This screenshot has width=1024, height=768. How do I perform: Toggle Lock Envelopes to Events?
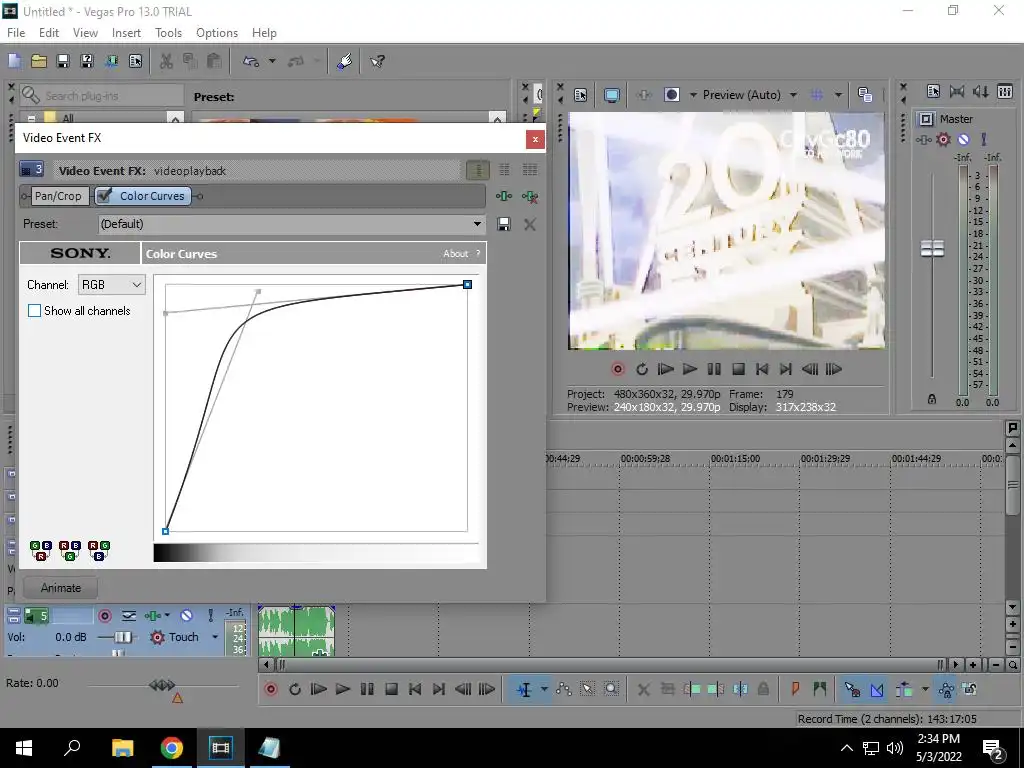tap(946, 689)
